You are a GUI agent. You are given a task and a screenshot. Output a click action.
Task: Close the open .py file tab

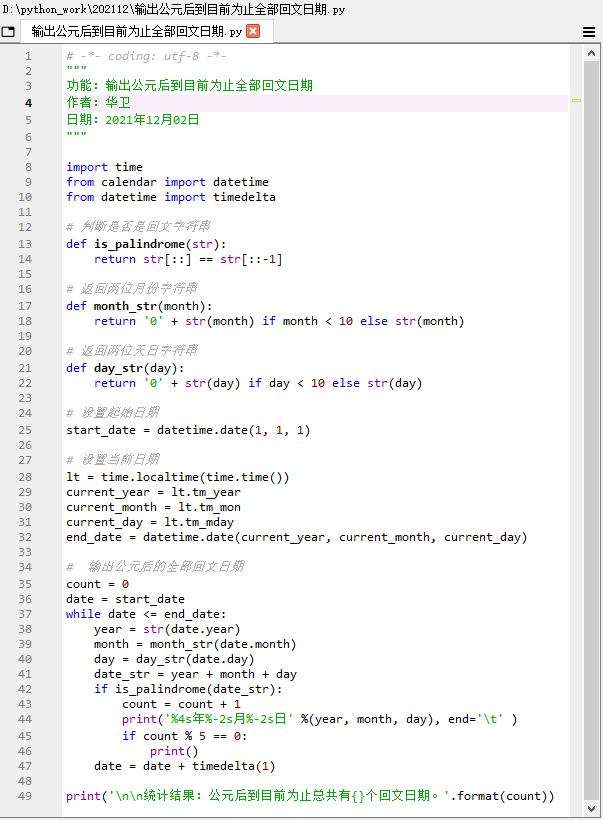[x=253, y=31]
